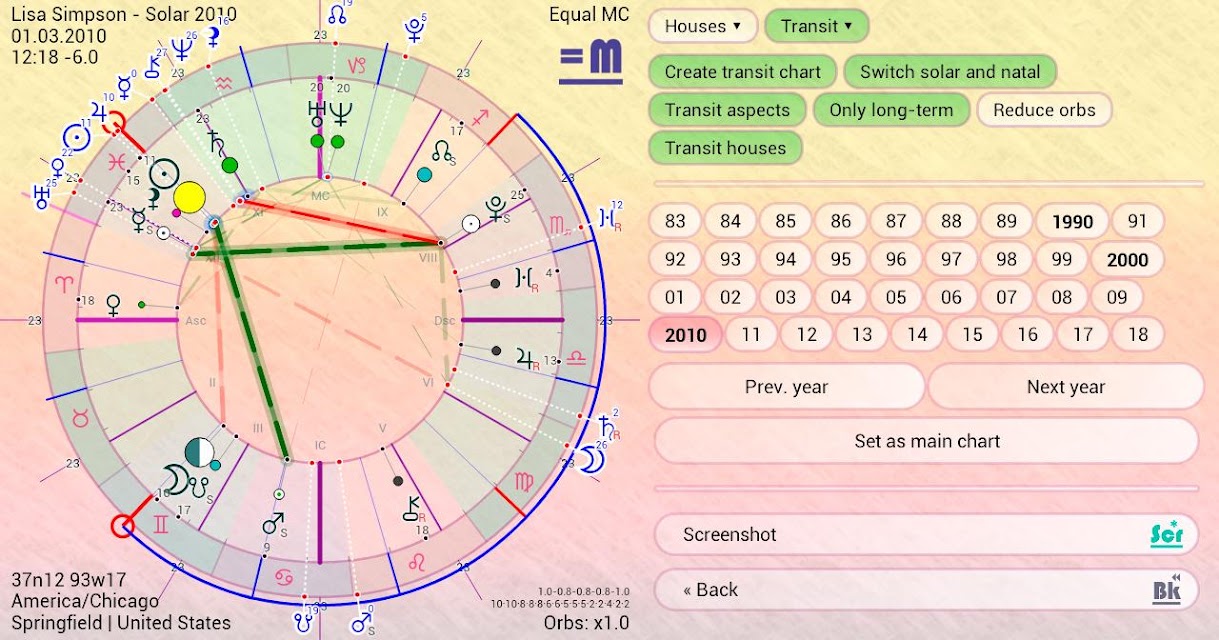Click Create transit chart button
The image size is (1219, 640).
click(x=742, y=72)
